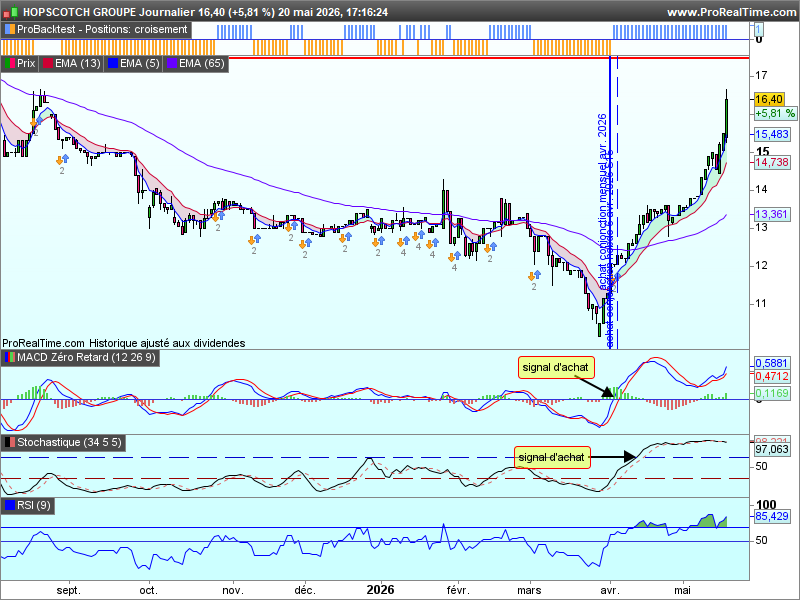
Task: Click the current price tag 16,40
Action: (768, 99)
